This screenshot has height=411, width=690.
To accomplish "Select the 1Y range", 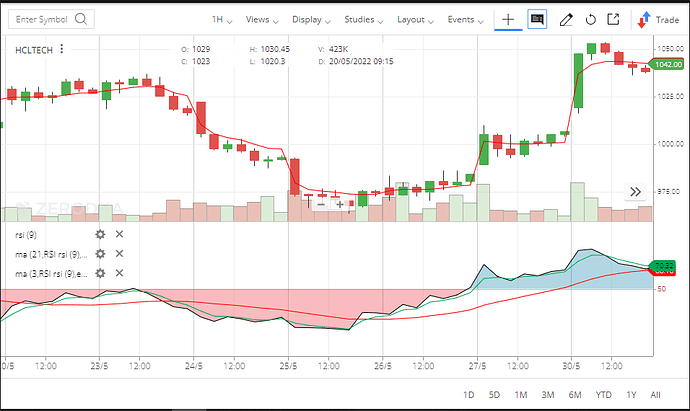I will [631, 395].
